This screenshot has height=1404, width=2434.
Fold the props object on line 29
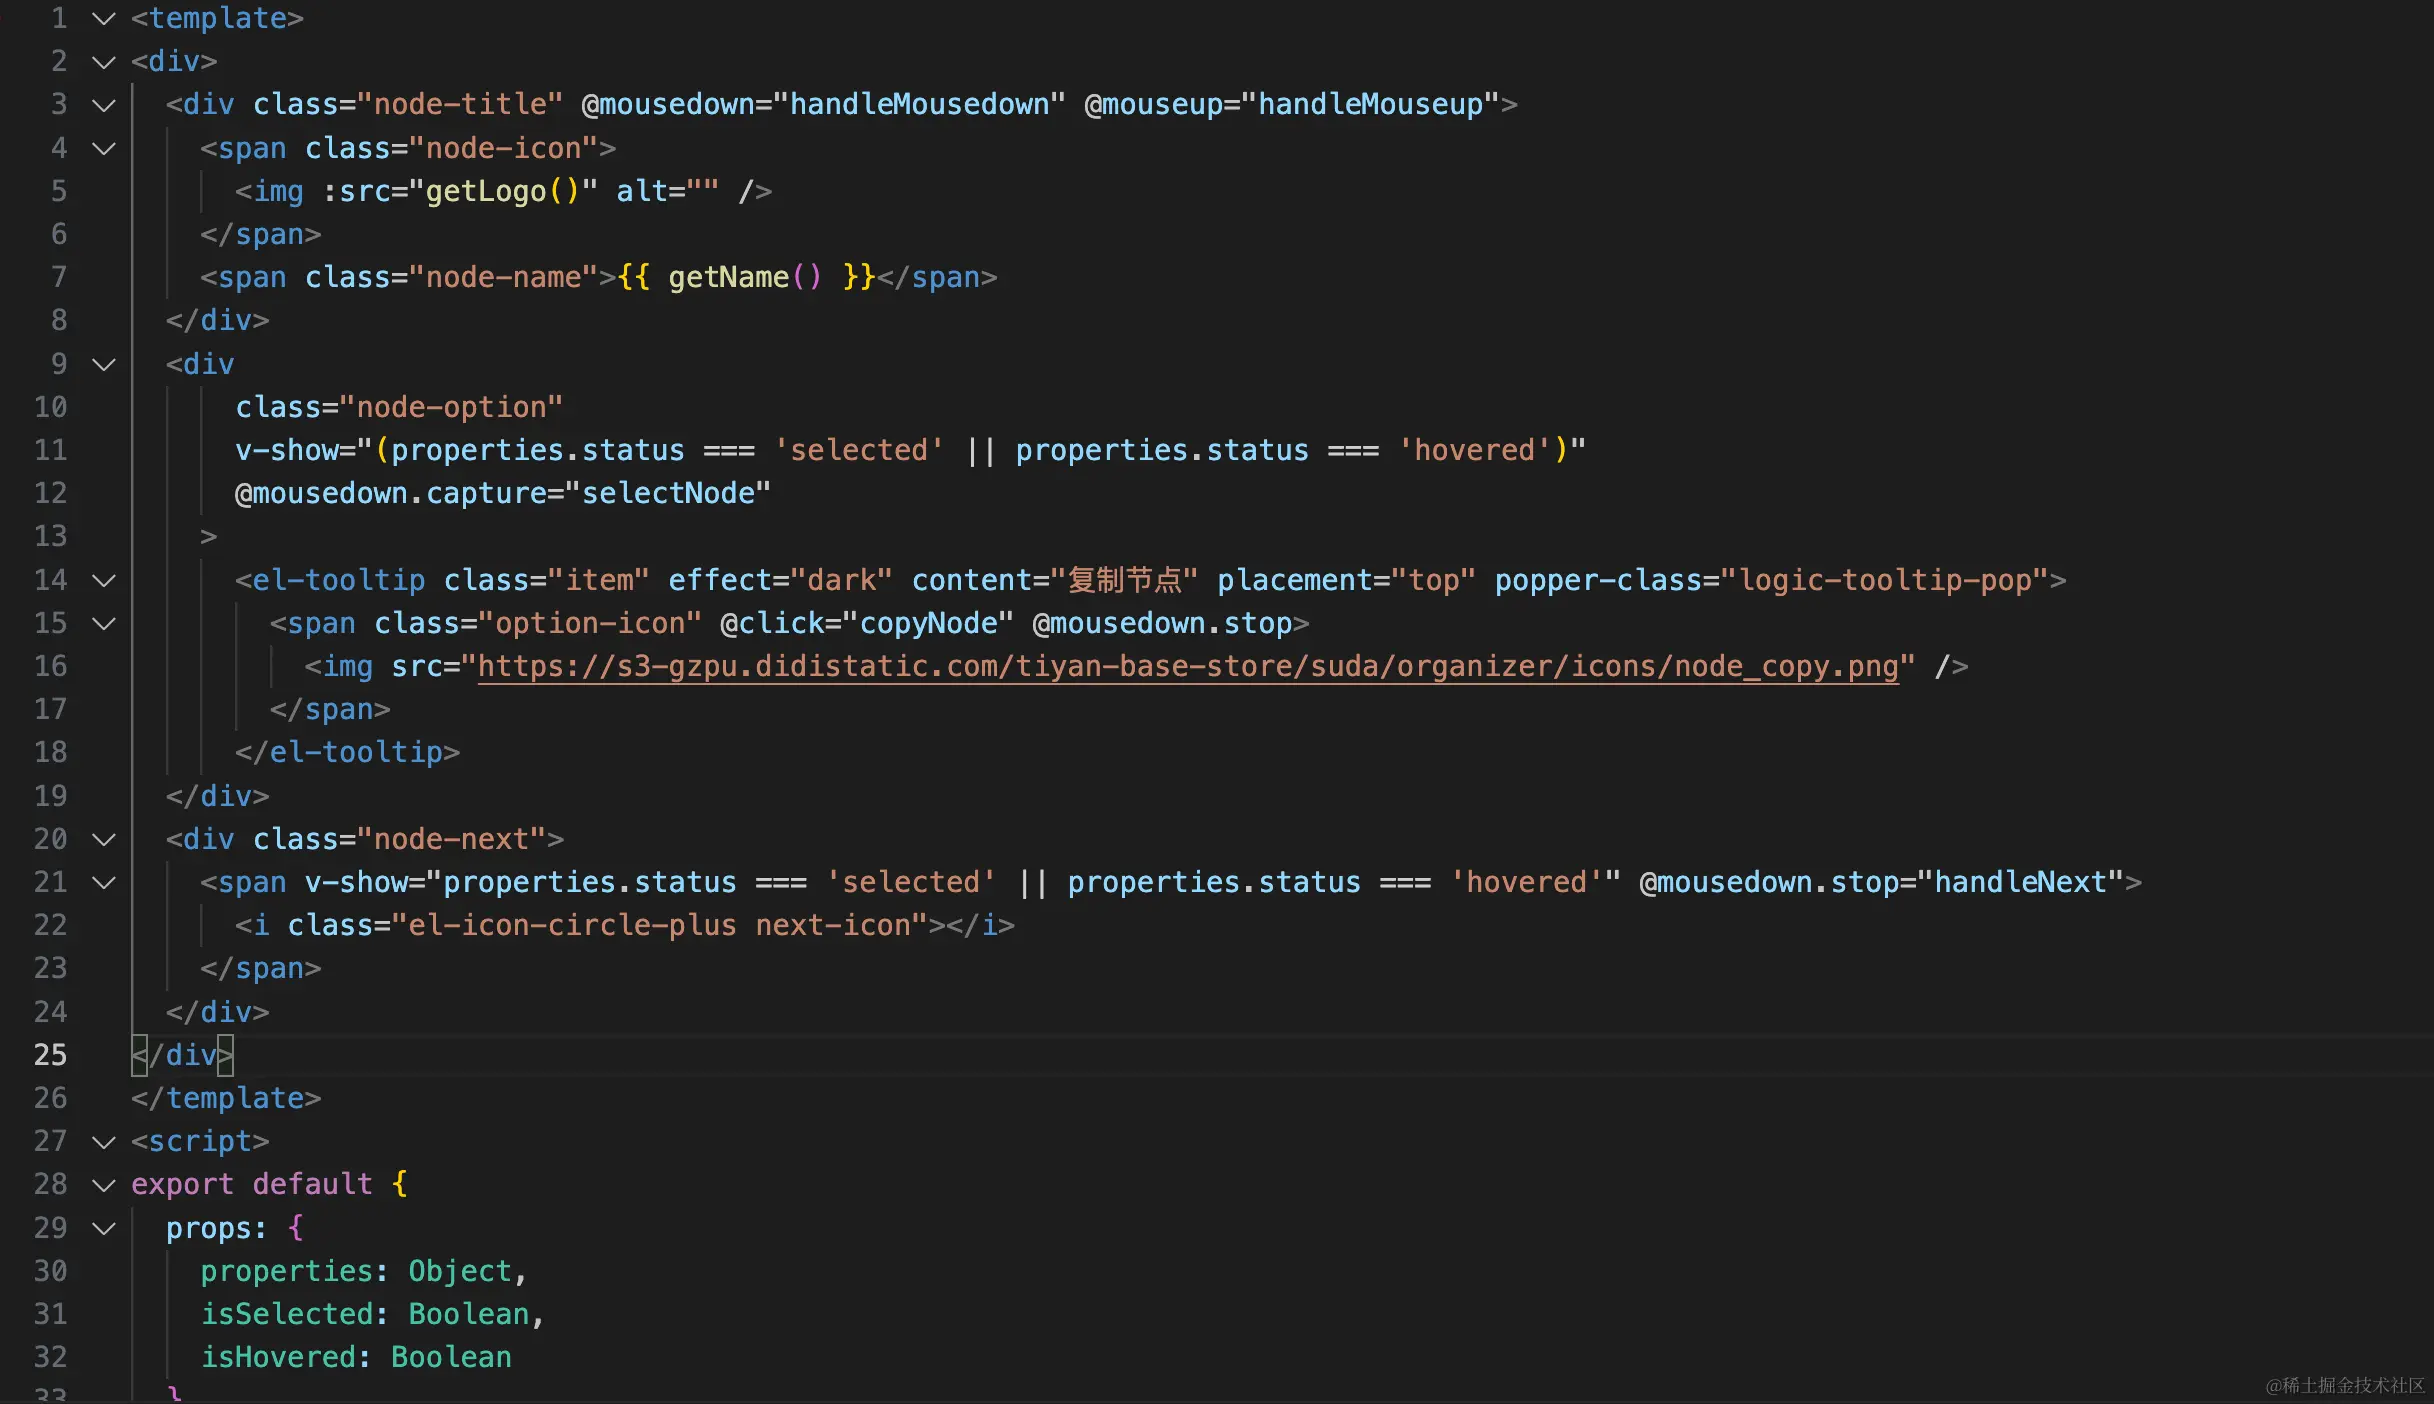(x=104, y=1228)
